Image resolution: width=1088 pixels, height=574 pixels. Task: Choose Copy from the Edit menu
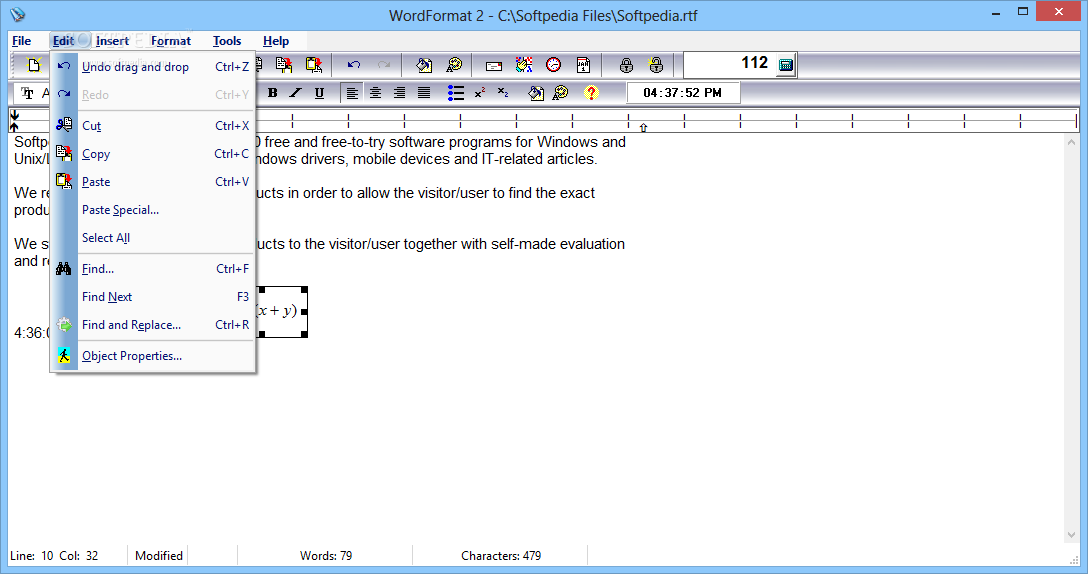pos(153,154)
